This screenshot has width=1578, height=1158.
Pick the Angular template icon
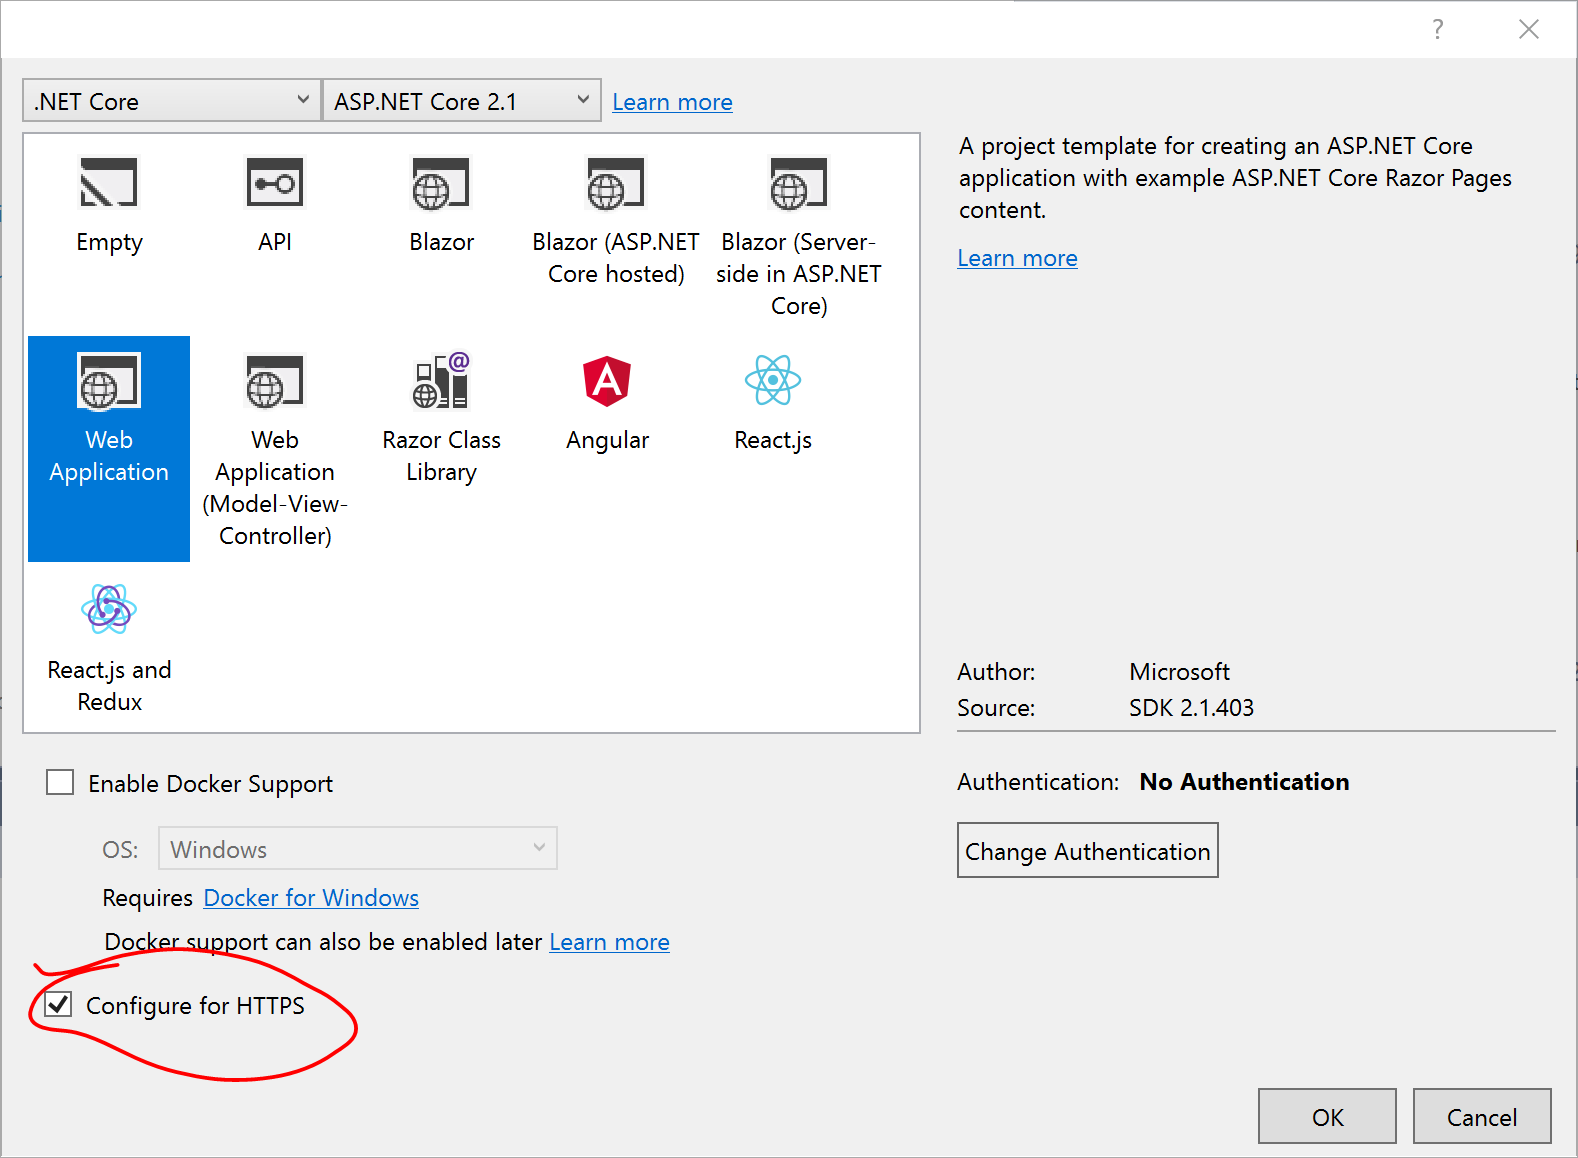point(607,382)
